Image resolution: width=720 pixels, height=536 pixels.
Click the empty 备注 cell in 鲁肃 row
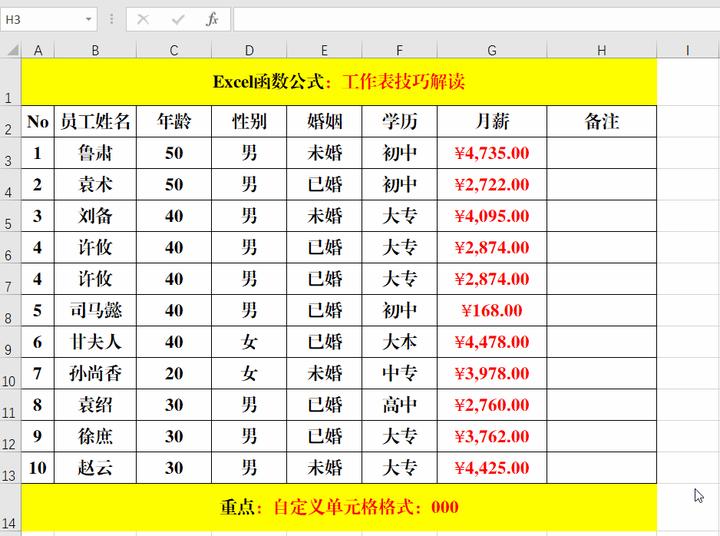tap(602, 153)
